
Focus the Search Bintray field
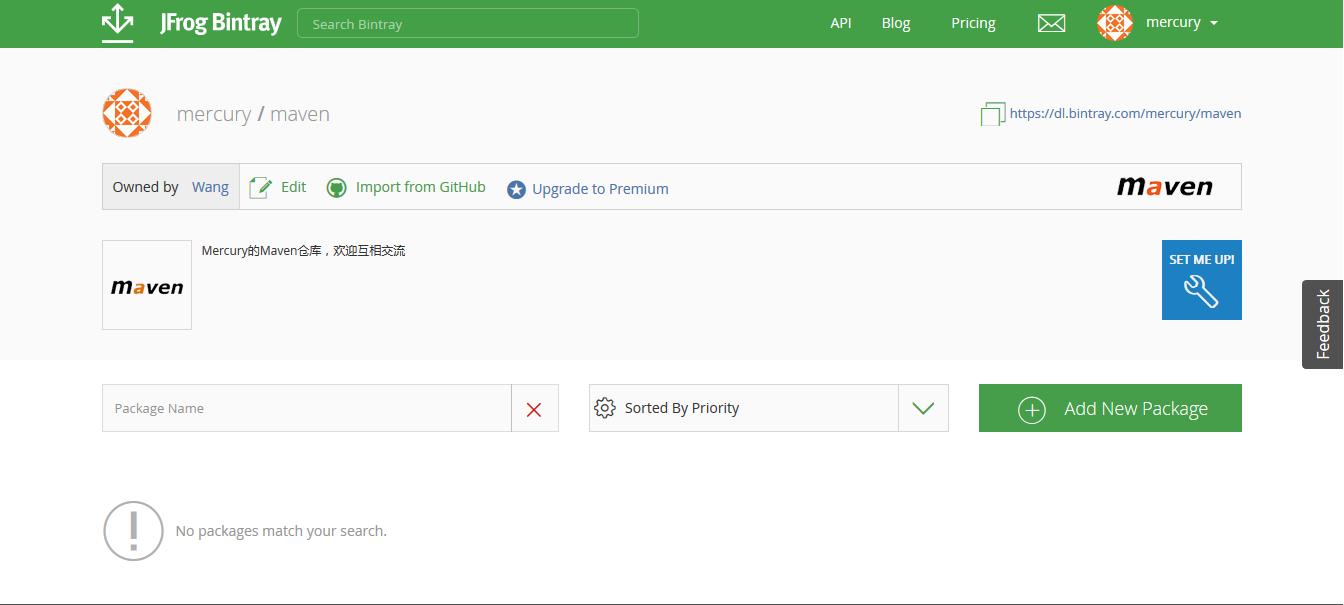(468, 23)
